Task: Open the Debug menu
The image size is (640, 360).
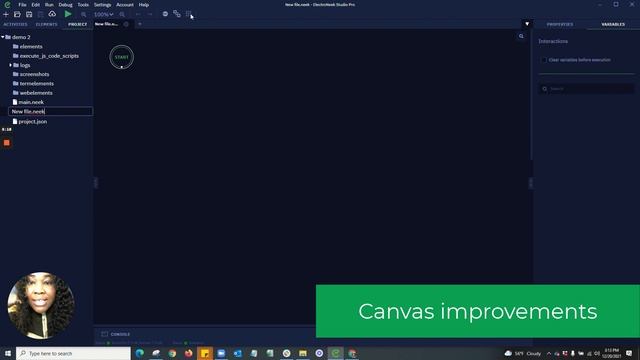Action: point(65,5)
